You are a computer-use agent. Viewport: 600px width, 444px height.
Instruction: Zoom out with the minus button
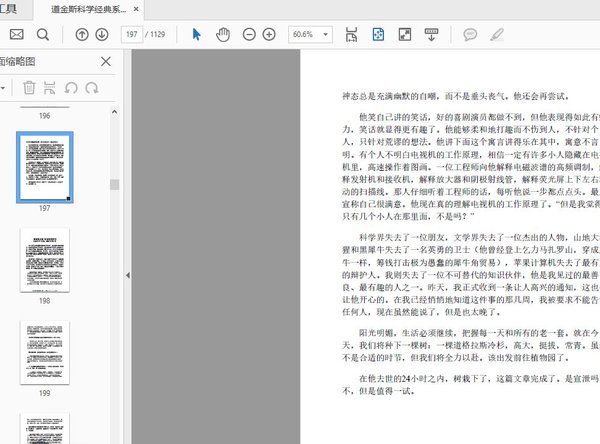[247, 35]
